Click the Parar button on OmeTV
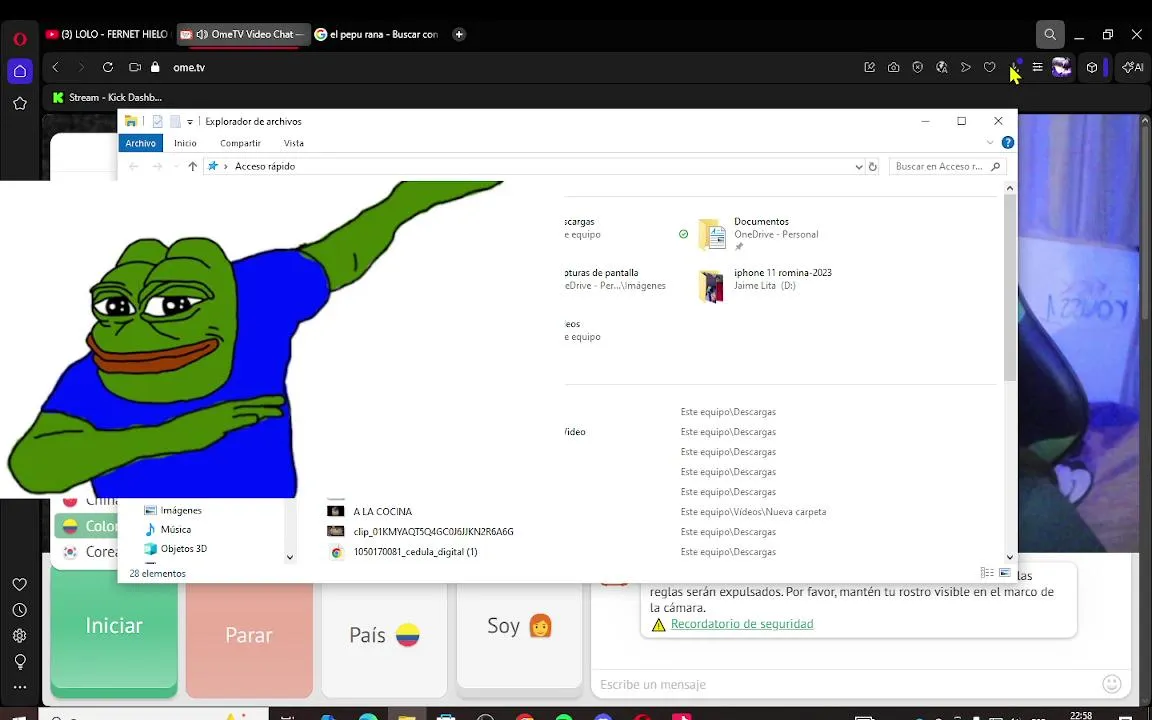The width and height of the screenshot is (1152, 720). click(249, 636)
